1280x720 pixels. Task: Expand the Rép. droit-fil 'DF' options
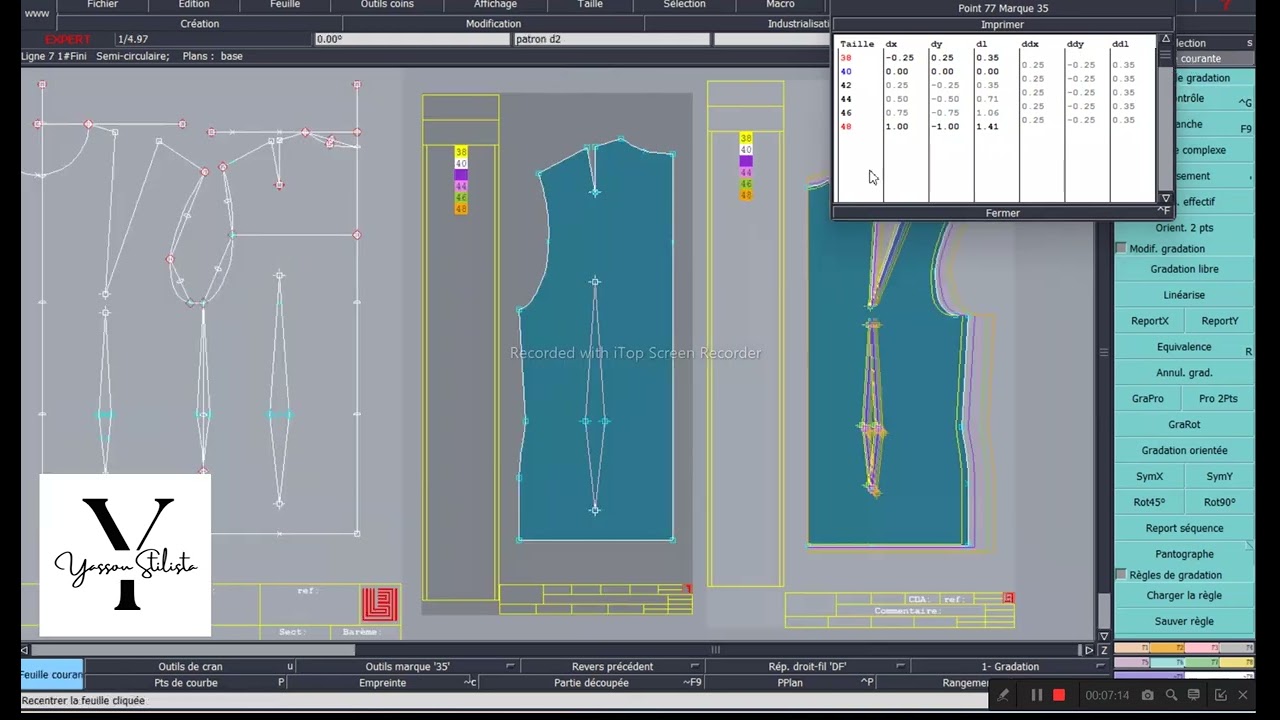(900, 667)
